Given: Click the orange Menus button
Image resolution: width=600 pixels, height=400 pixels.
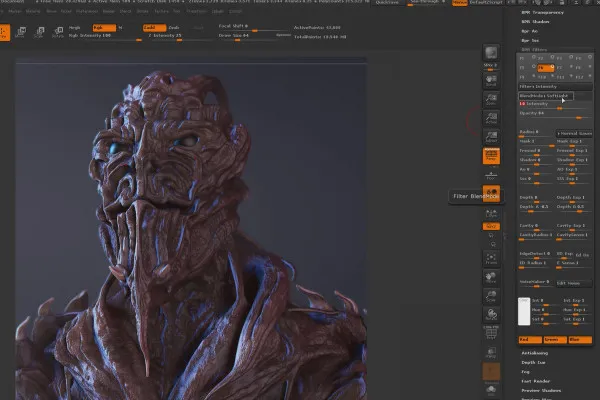Looking at the screenshot, I should (x=460, y=2).
